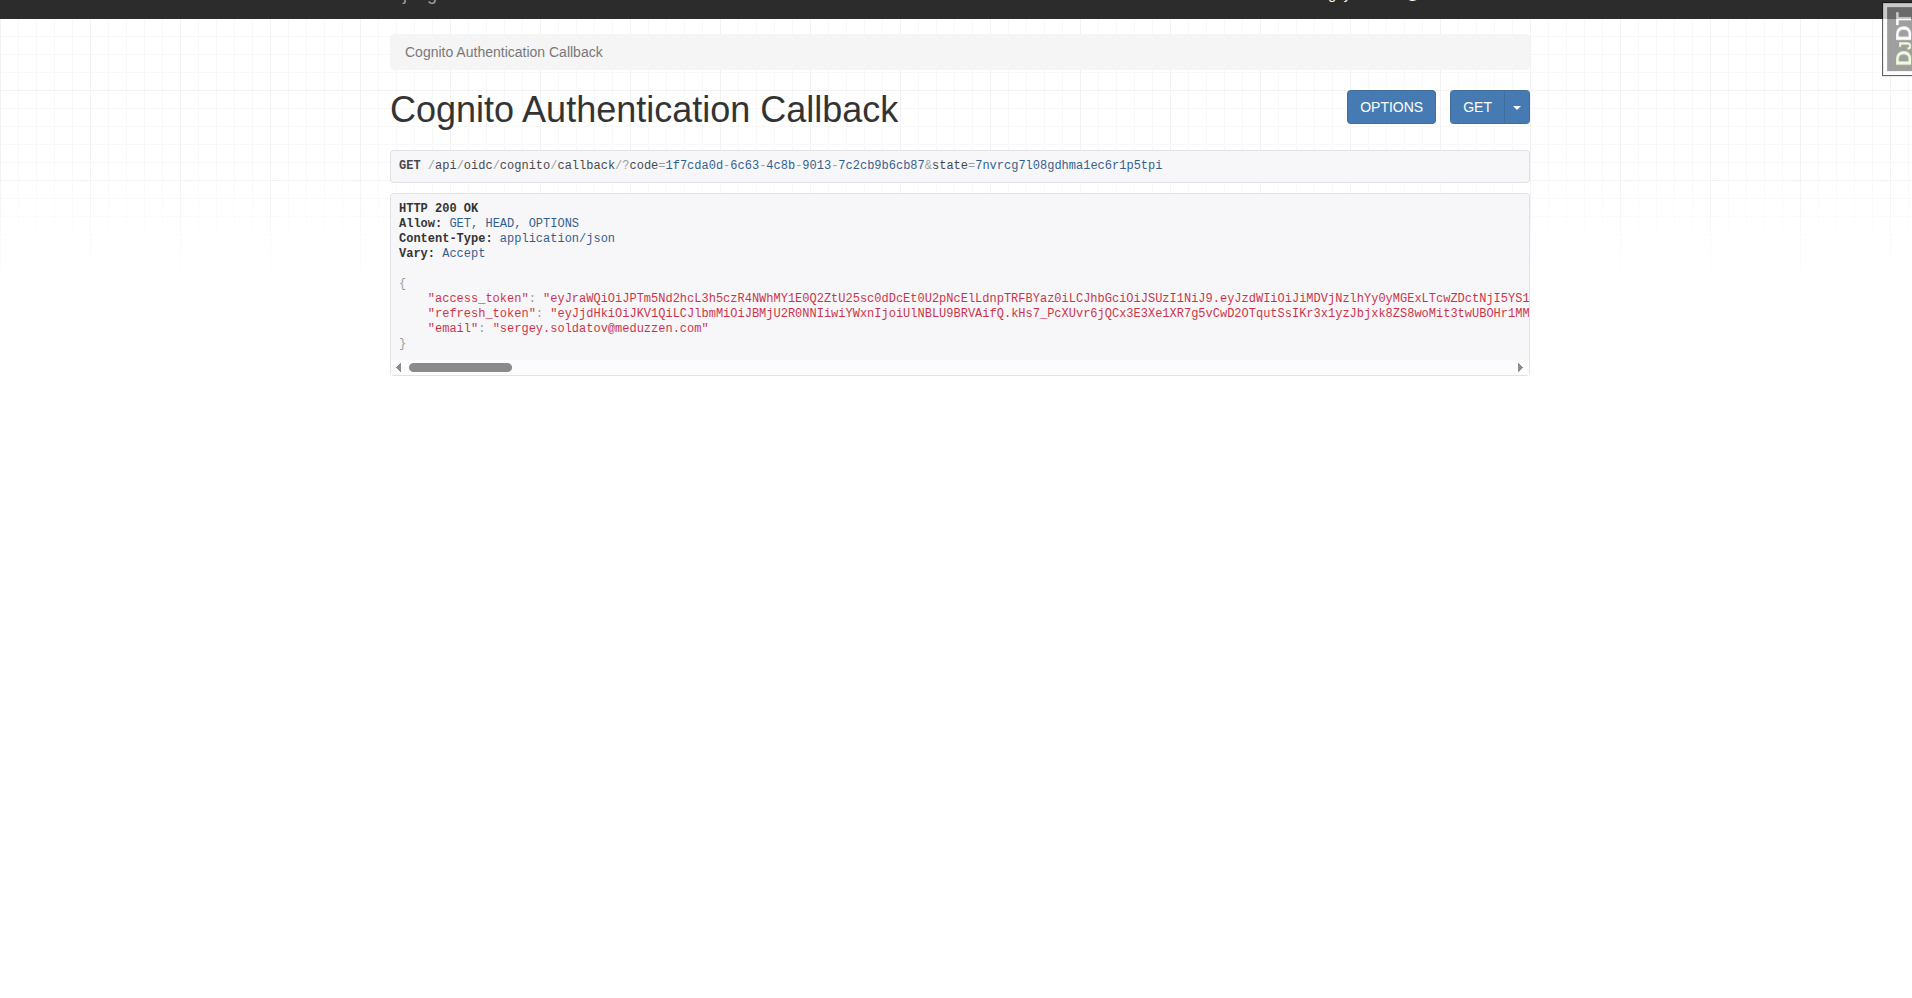Click the "access_token" key in the JSON
Image resolution: width=1912 pixels, height=998 pixels.
[478, 298]
